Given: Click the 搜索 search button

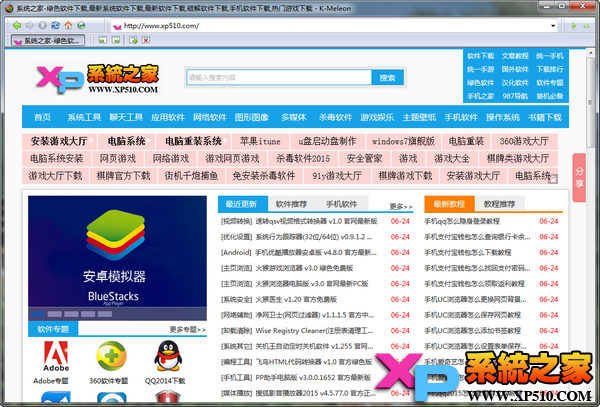Looking at the screenshot, I should [387, 78].
